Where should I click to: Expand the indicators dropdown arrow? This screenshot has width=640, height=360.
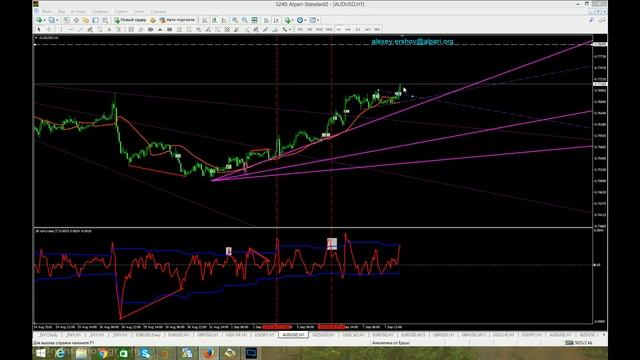tap(293, 20)
